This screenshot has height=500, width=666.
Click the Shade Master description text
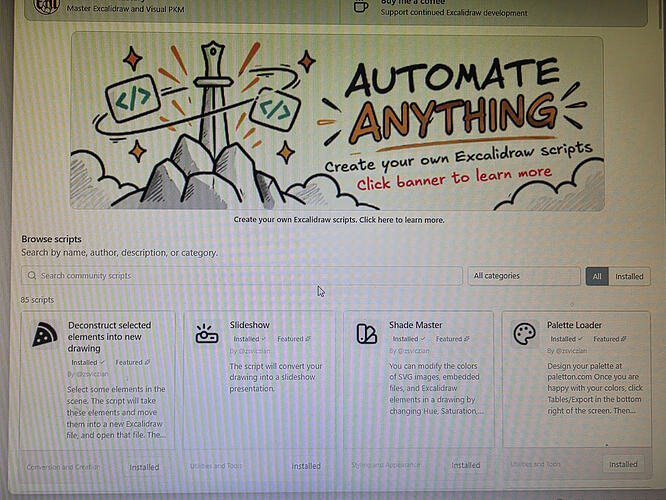[436, 388]
